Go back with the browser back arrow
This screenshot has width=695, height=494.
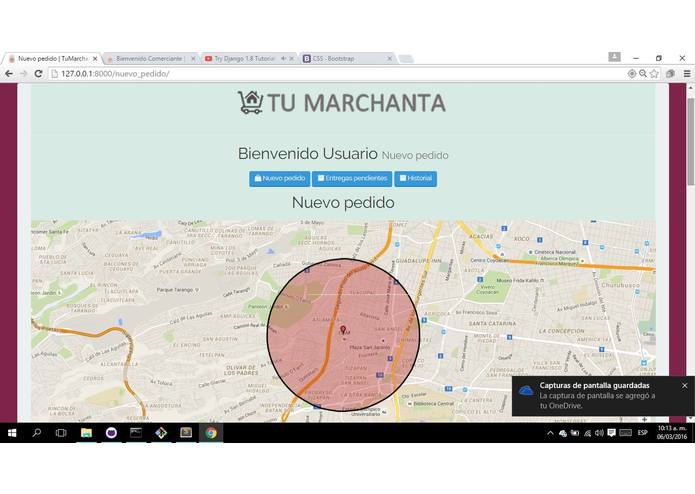click(x=9, y=74)
